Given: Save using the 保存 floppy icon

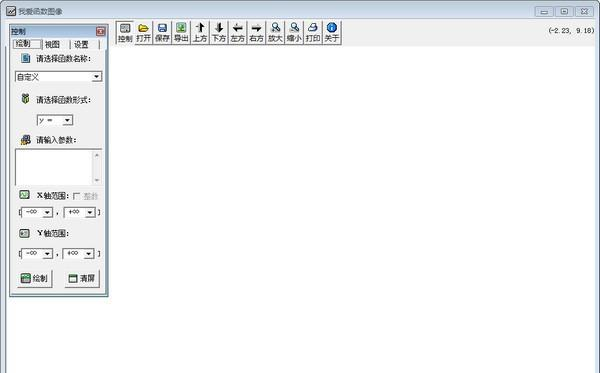Looking at the screenshot, I should [162, 32].
